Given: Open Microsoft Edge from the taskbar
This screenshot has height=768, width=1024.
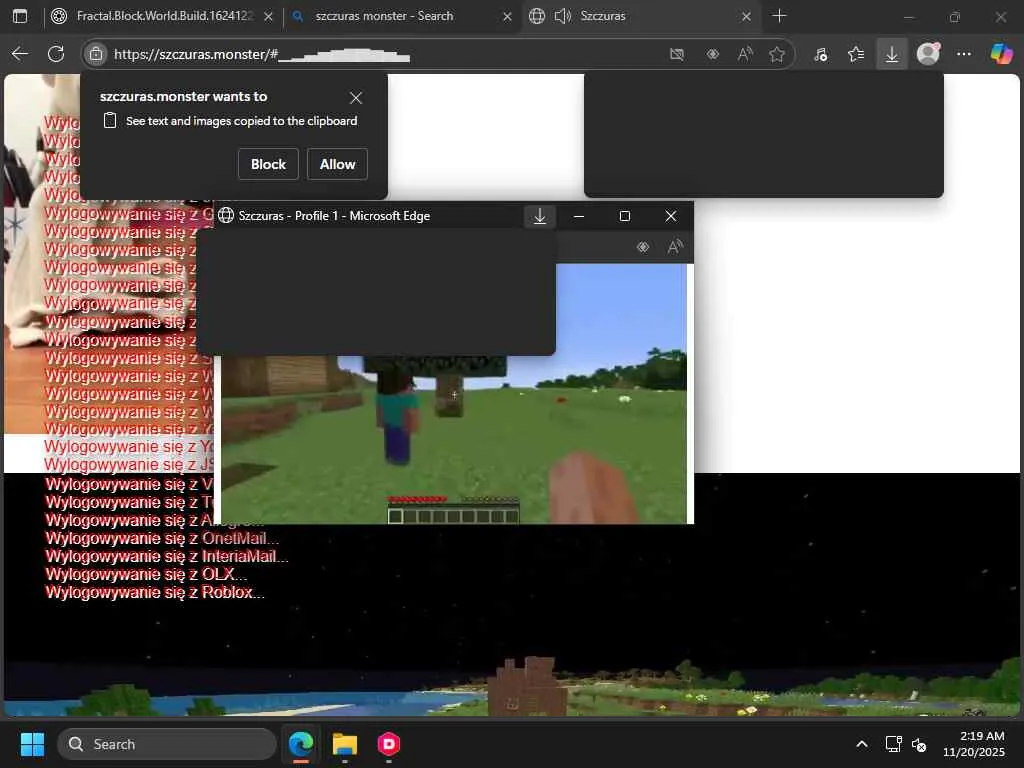Looking at the screenshot, I should click(x=301, y=744).
